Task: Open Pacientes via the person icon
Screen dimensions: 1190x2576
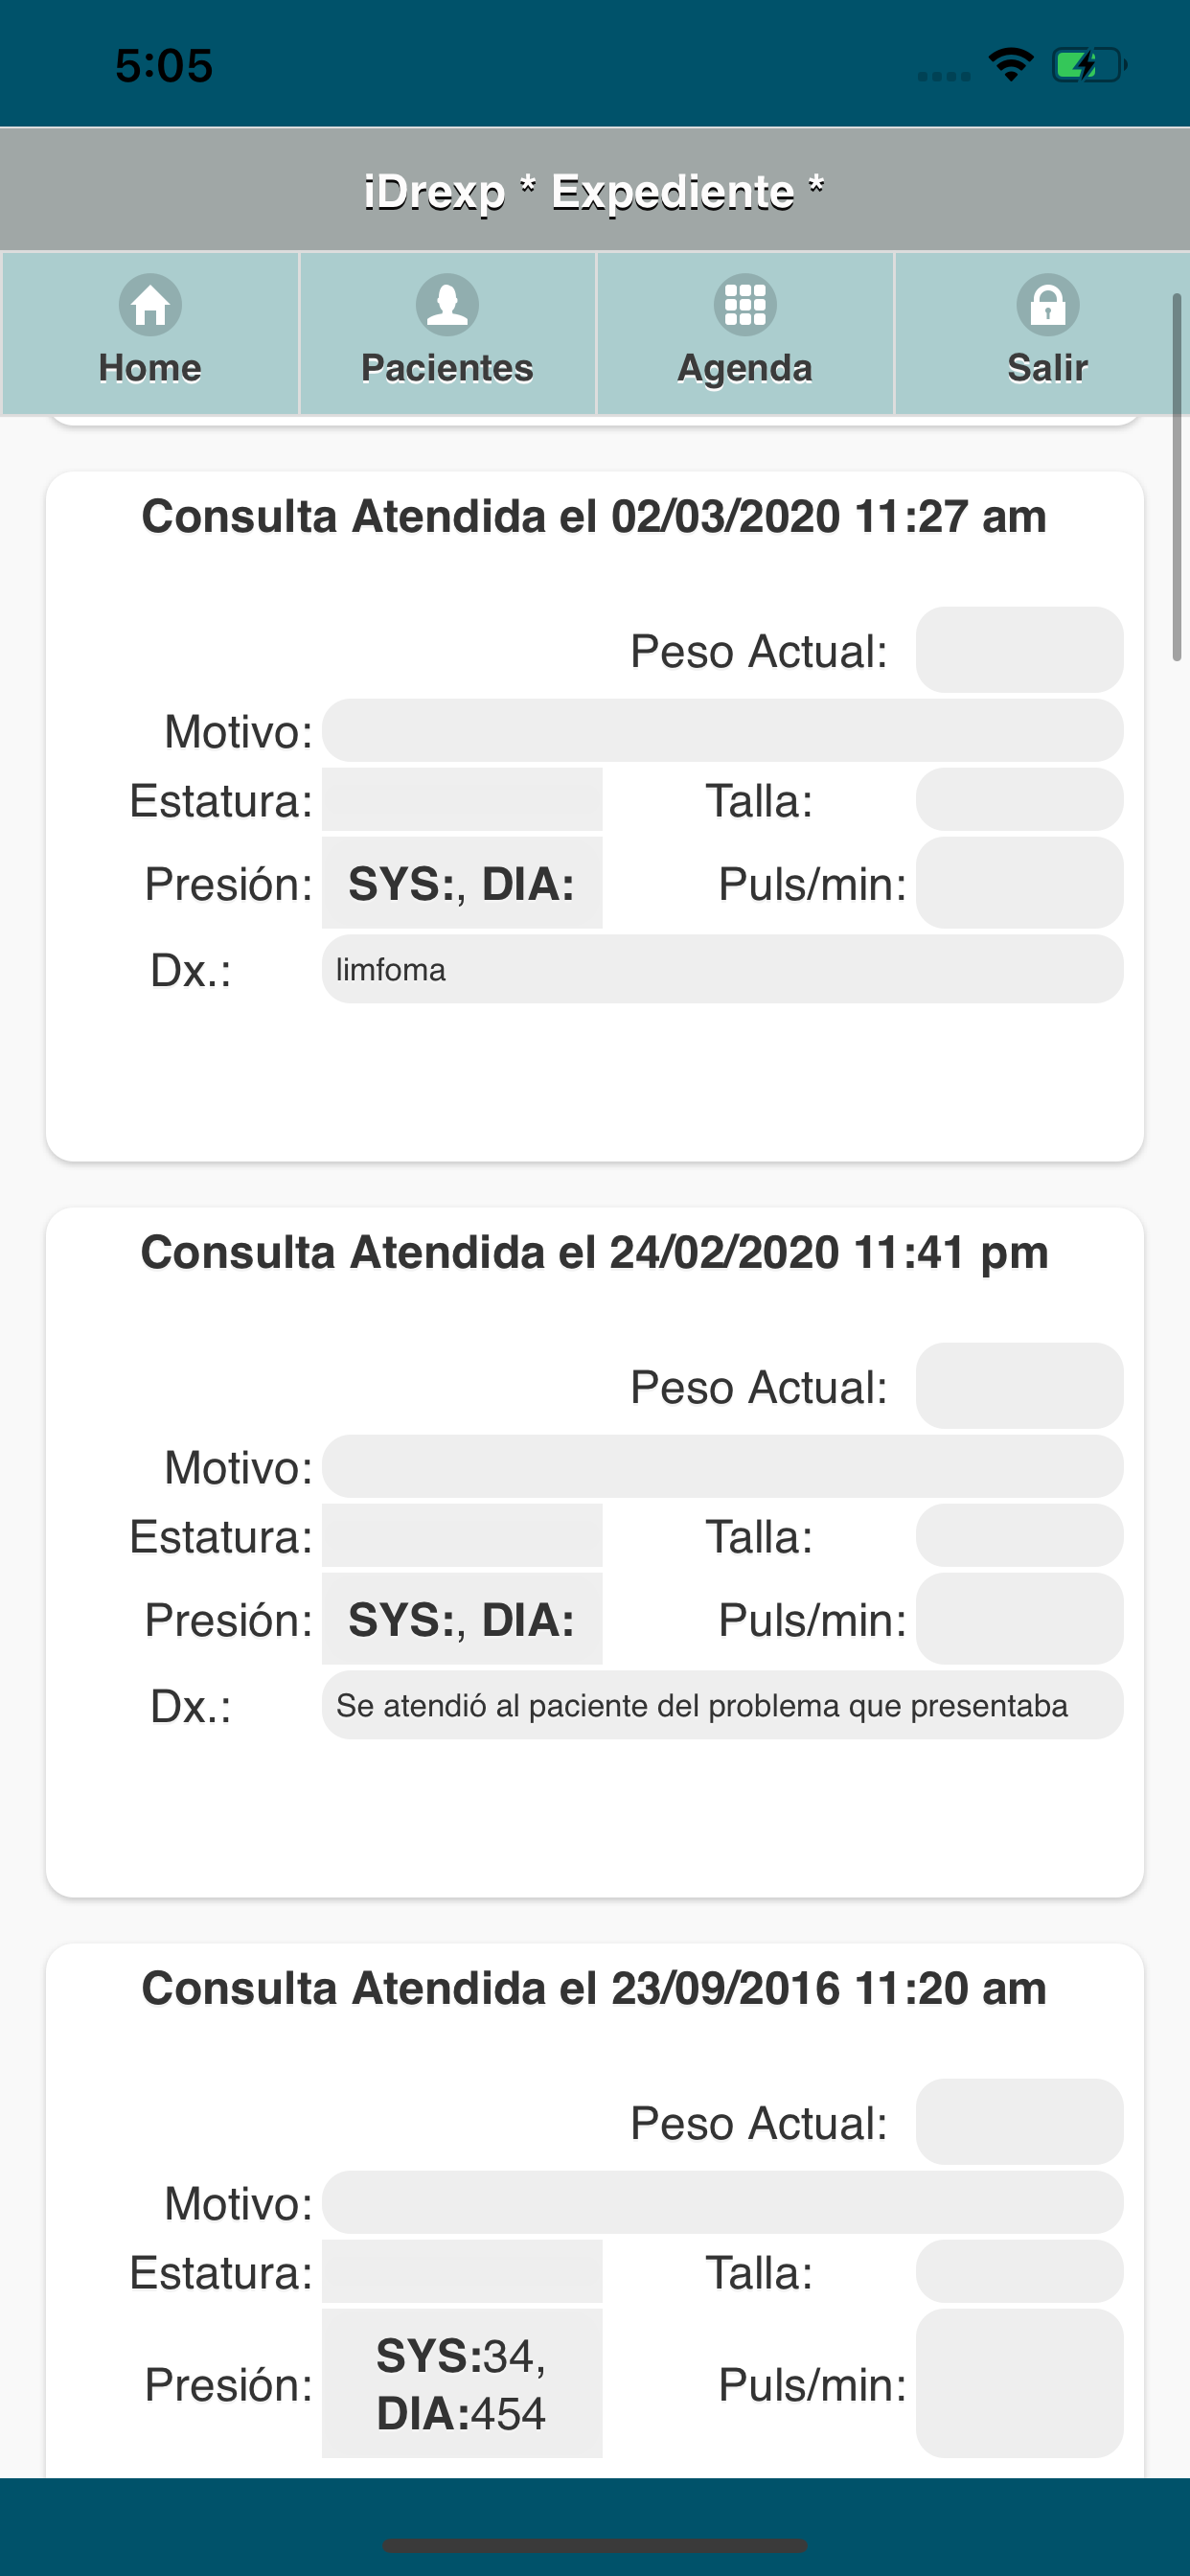Action: 447,305
